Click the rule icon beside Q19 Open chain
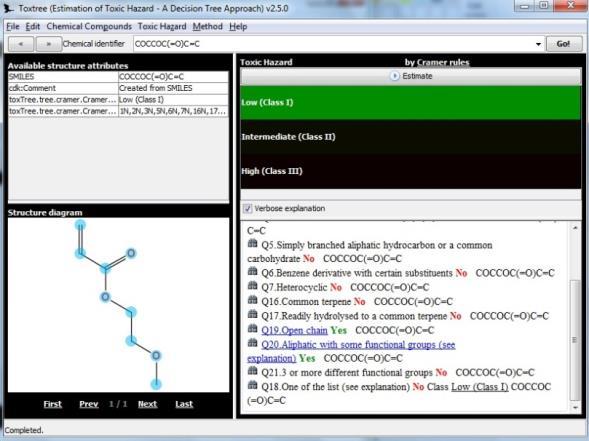The height and width of the screenshot is (441, 589). pyautogui.click(x=252, y=329)
